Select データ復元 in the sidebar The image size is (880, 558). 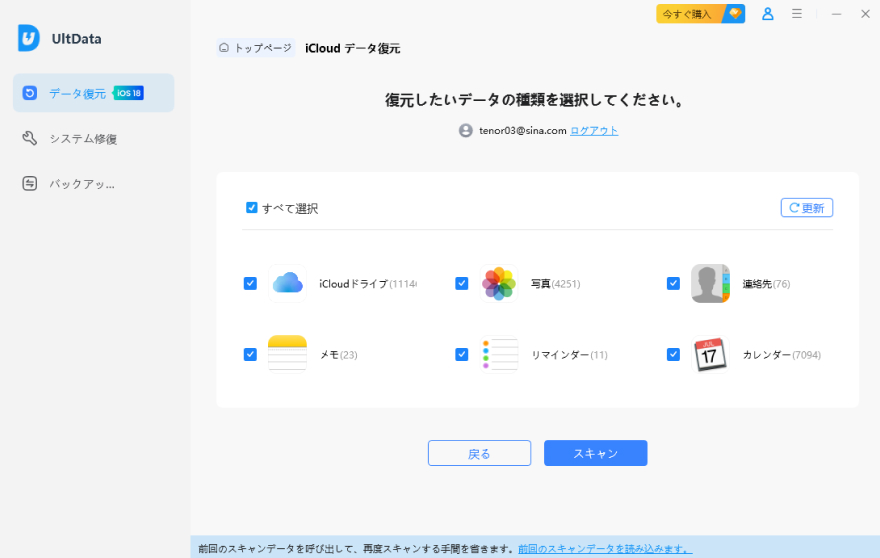pyautogui.click(x=94, y=93)
